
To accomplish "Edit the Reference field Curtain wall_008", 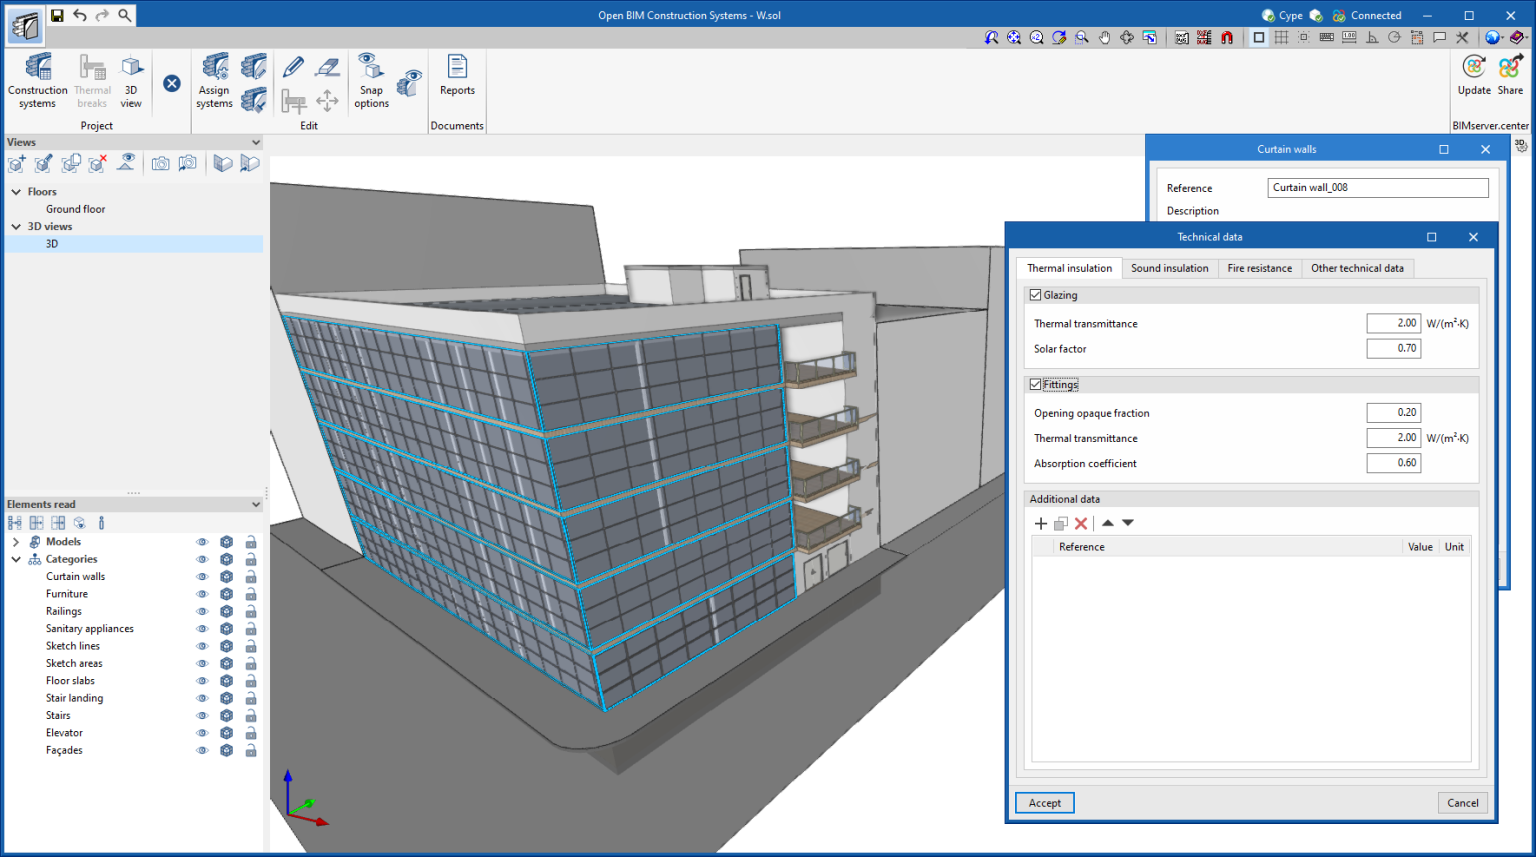I will click(1377, 187).
